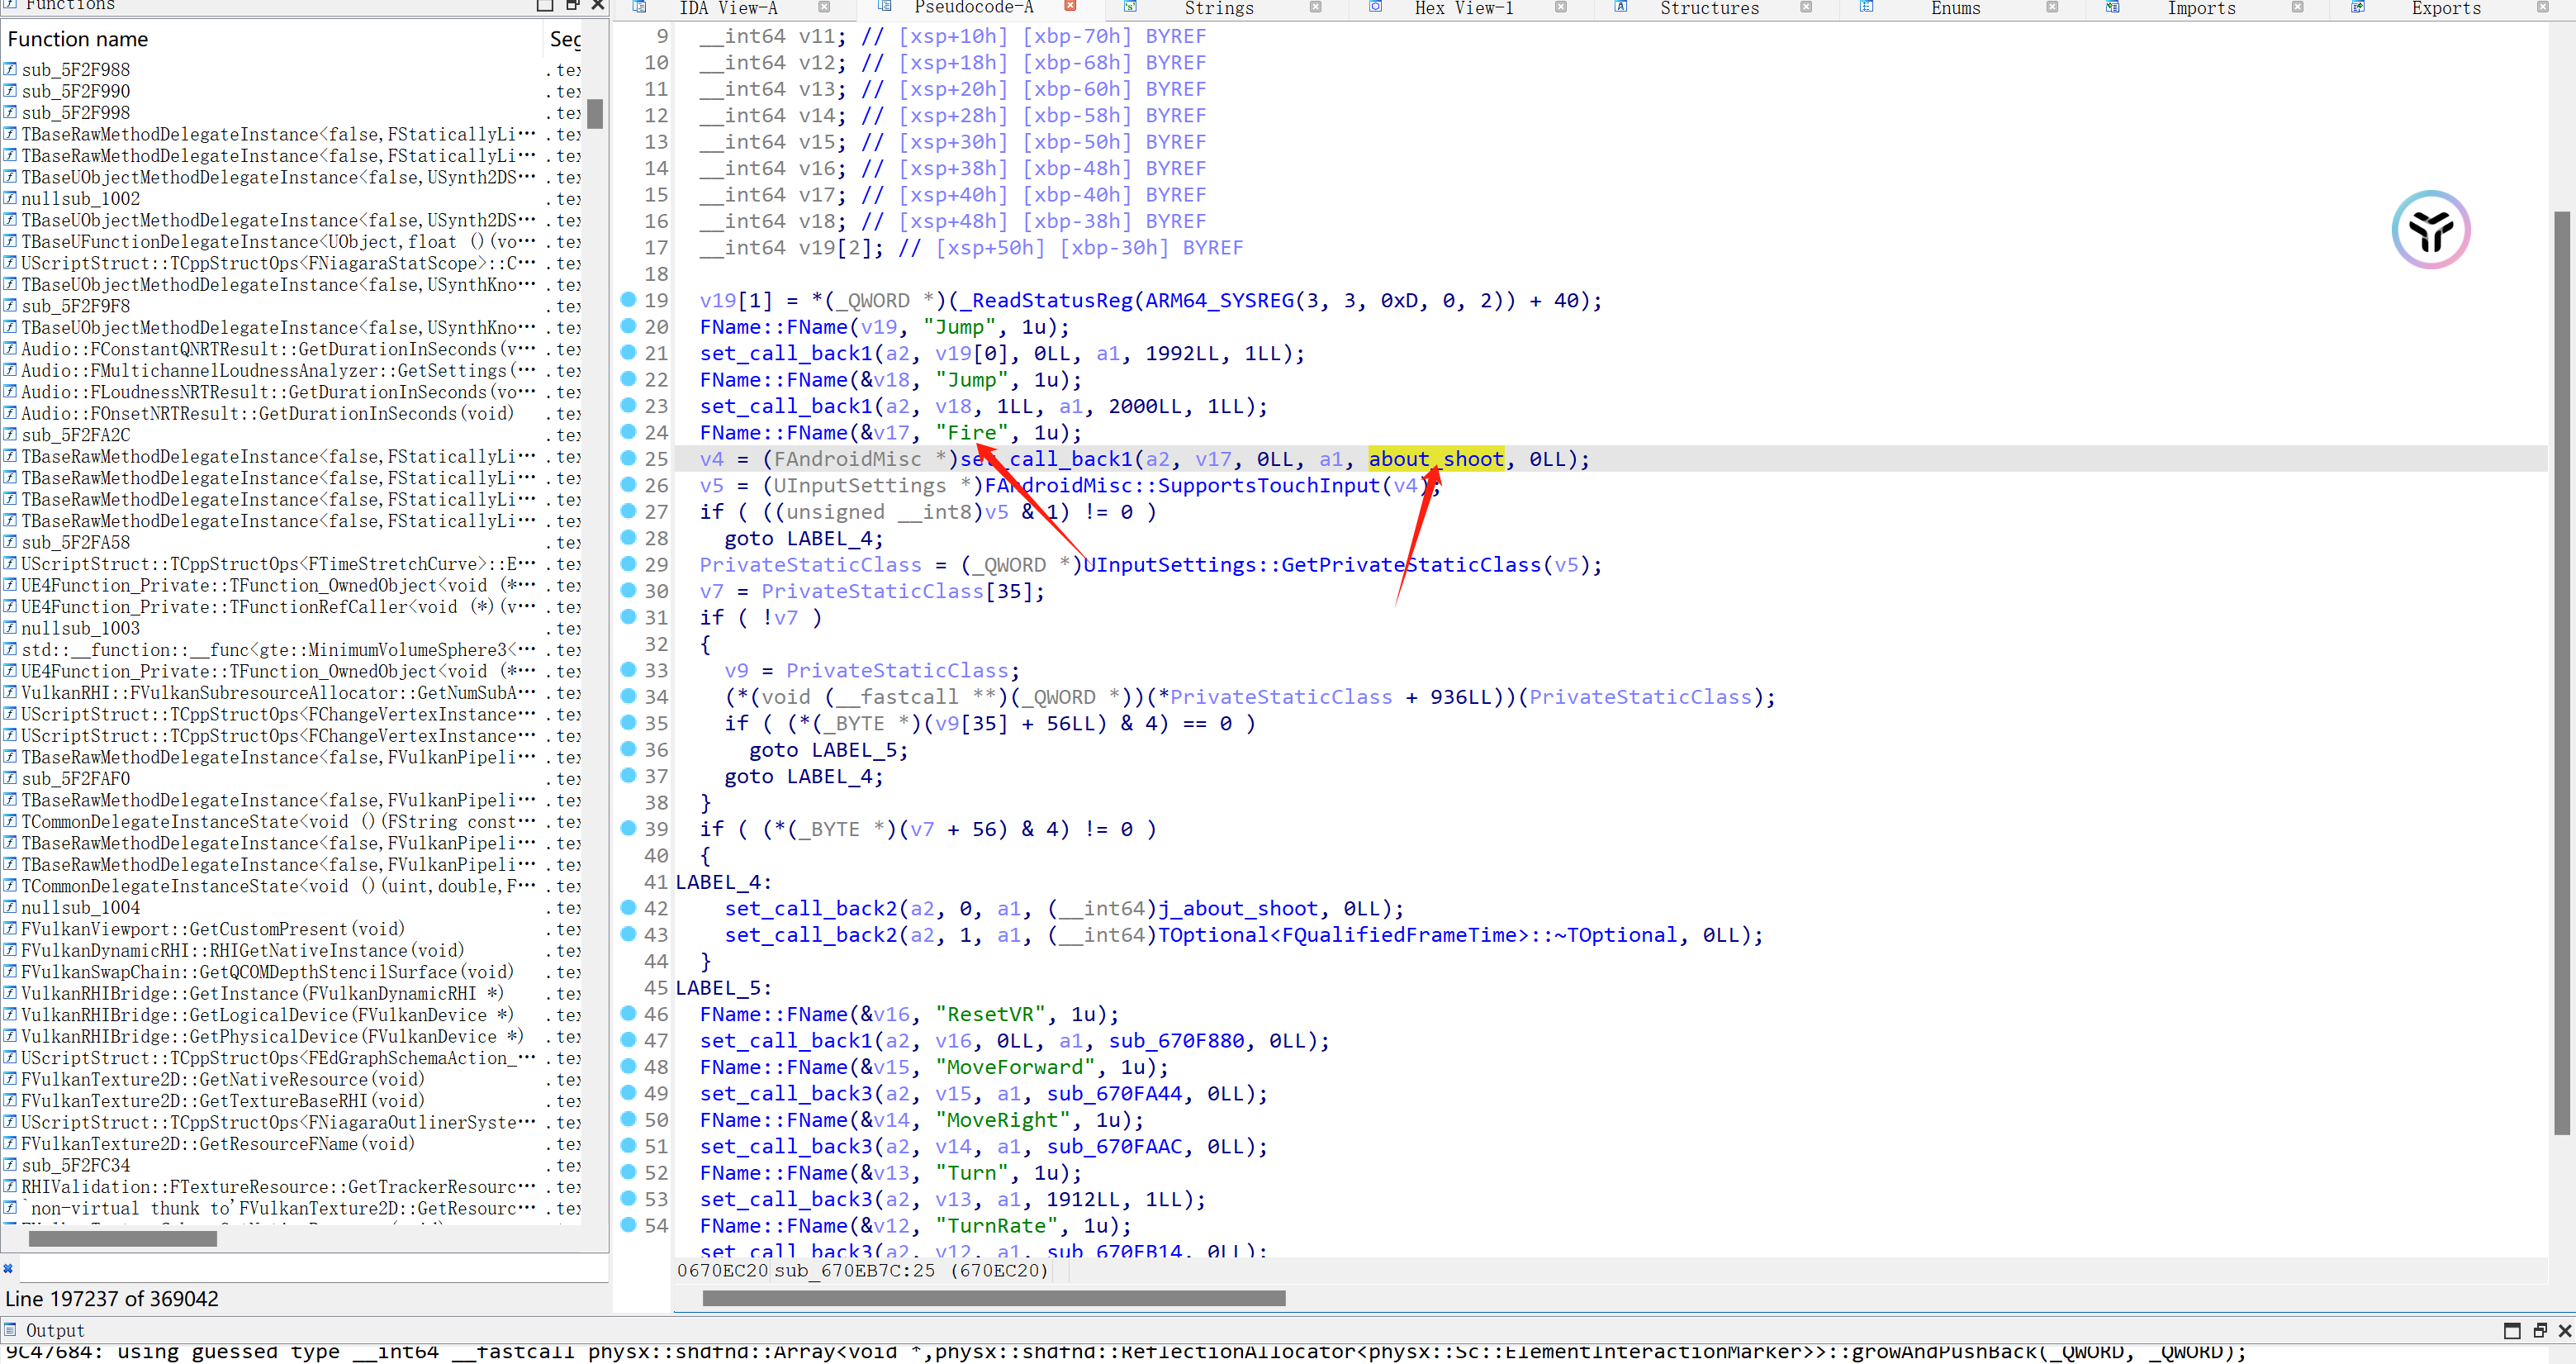Toggle breakpoint dot on line 42

(x=628, y=907)
